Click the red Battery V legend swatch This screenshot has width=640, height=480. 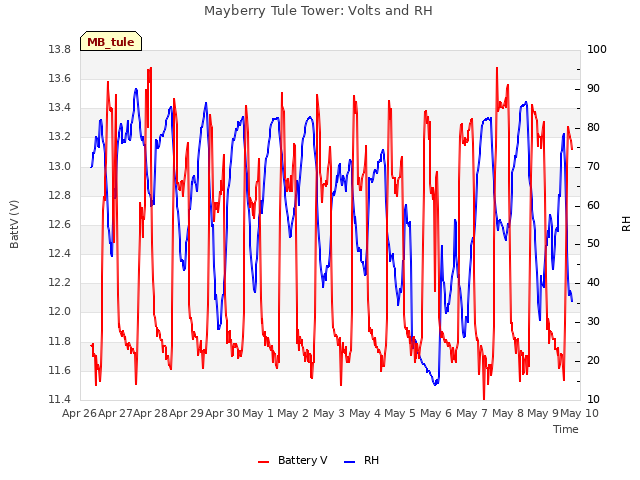click(264, 462)
